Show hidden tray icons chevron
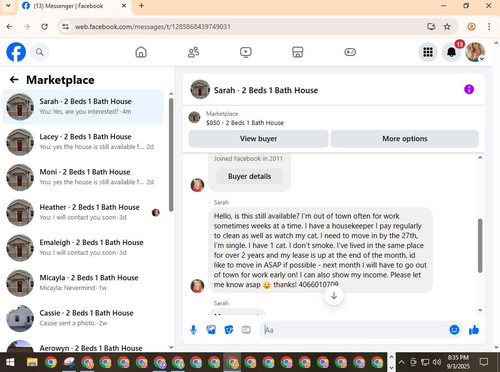 (x=402, y=362)
